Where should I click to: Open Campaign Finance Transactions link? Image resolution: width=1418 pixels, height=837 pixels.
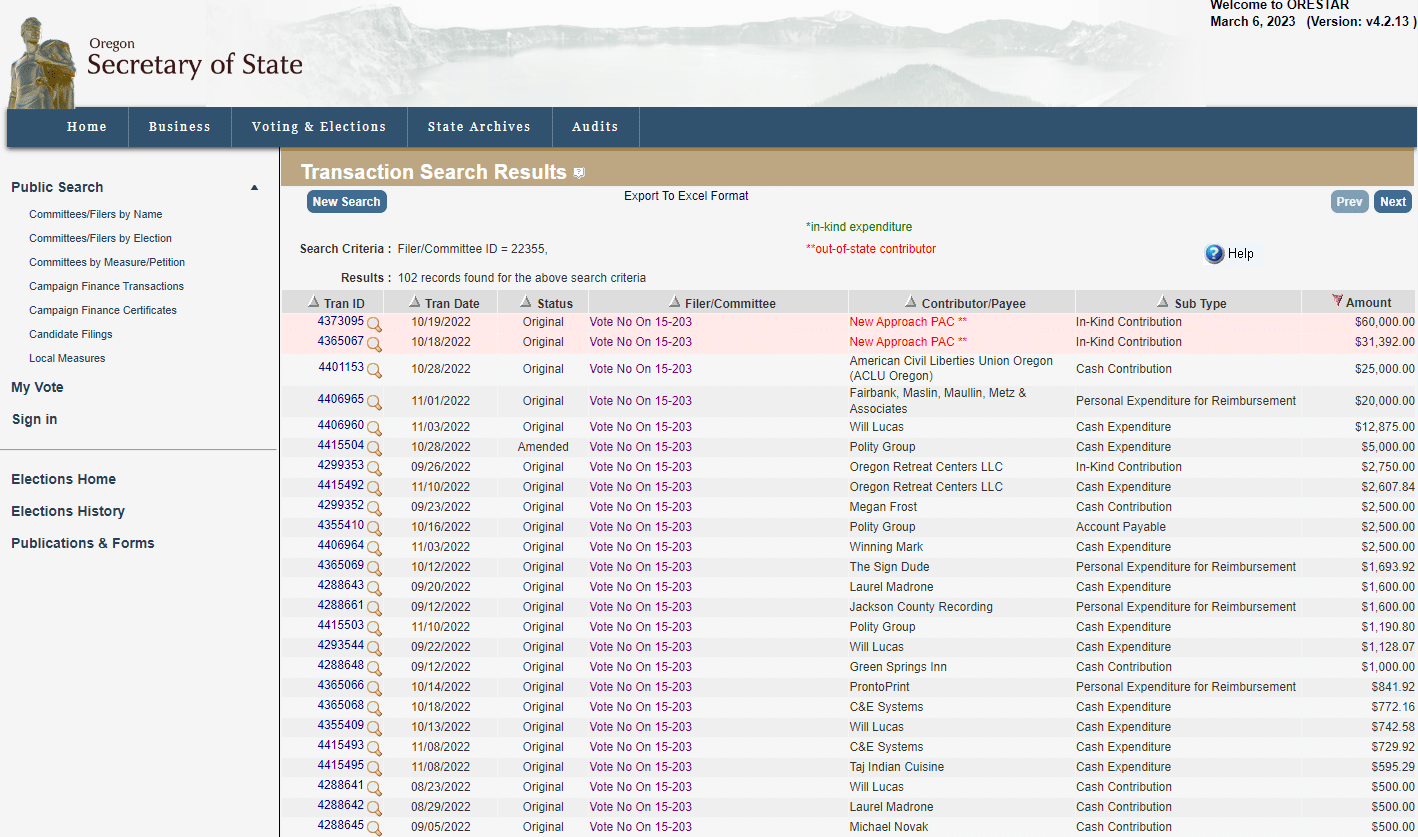point(106,286)
